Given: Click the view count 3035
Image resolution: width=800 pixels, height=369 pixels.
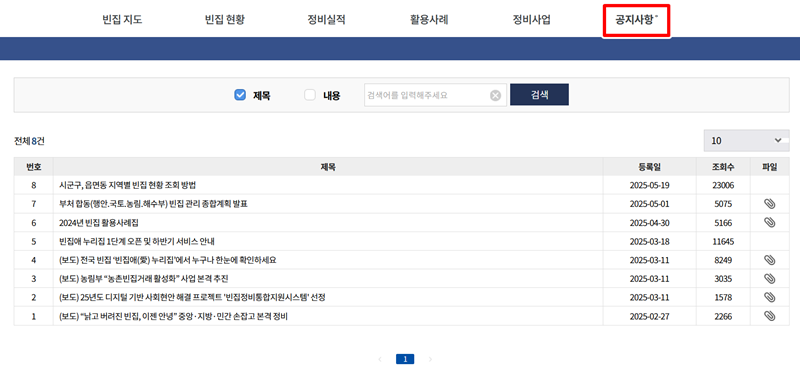Looking at the screenshot, I should (x=723, y=279).
